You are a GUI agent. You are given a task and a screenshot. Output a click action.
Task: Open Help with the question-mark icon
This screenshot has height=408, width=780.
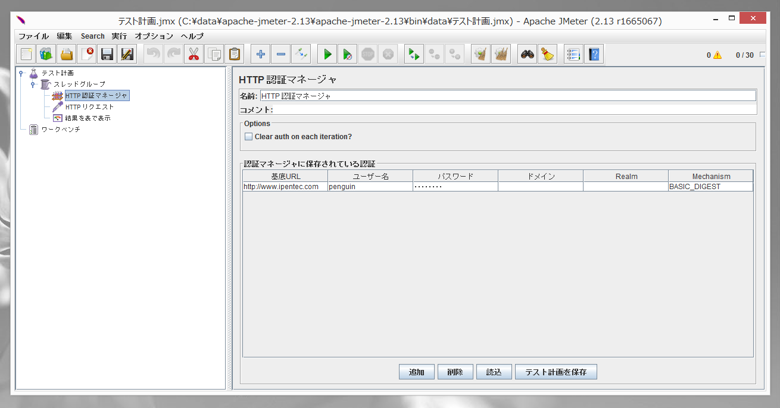594,54
